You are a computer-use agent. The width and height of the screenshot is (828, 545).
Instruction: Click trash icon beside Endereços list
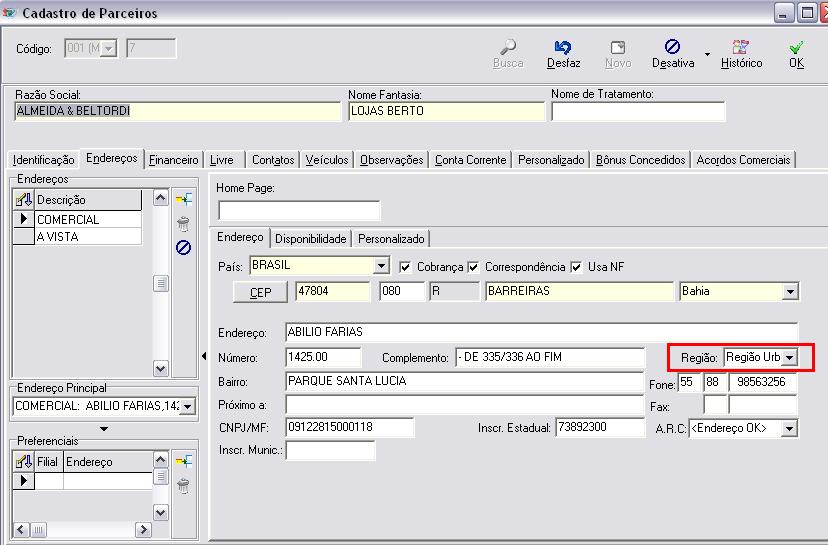(183, 224)
